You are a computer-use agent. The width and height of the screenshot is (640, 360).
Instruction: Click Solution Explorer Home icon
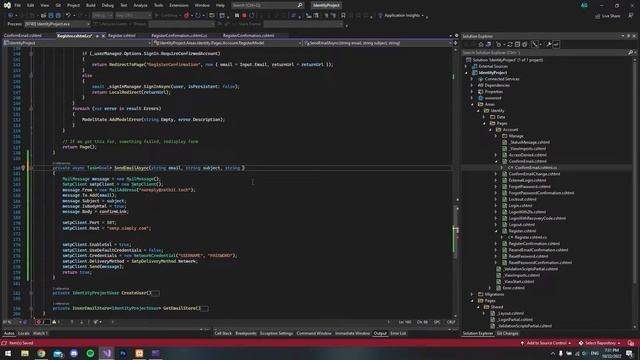point(481,44)
